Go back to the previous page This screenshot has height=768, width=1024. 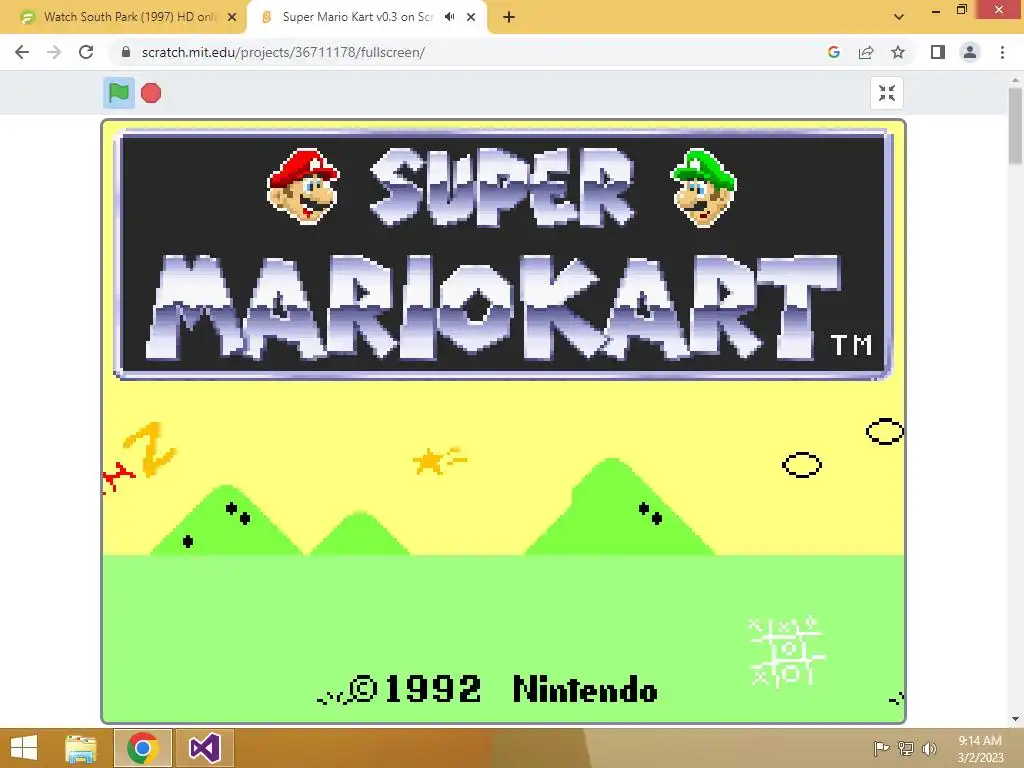[x=22, y=52]
